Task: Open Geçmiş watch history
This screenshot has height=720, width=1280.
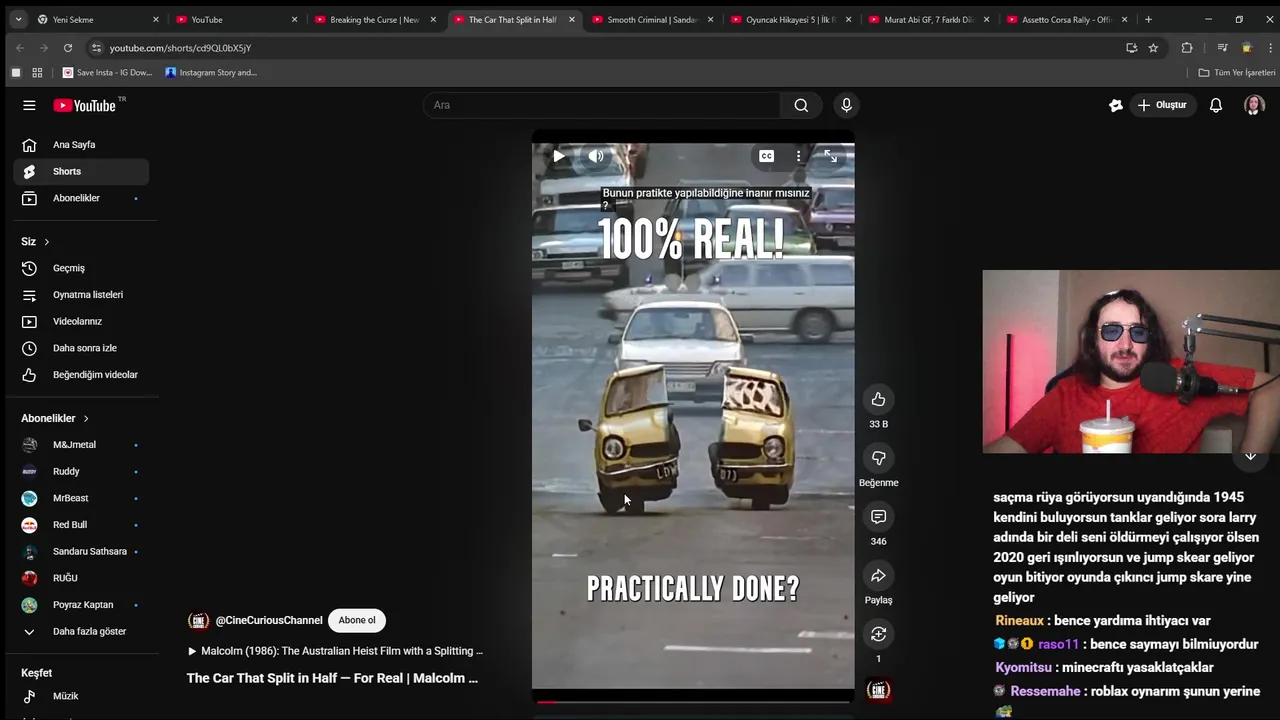Action: [82, 268]
